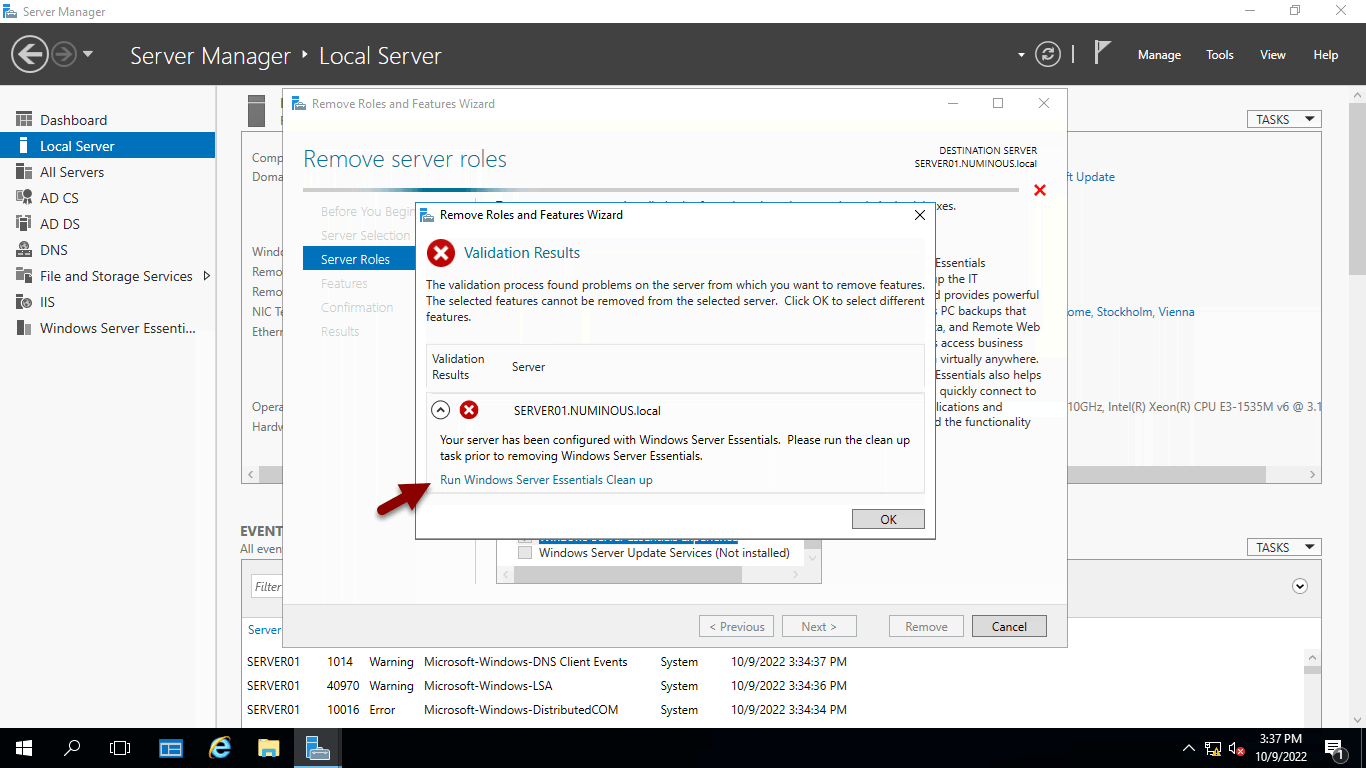Select the Microsoft-Windows-LSA warning row
Screen dimensions: 1366x768
(772, 686)
